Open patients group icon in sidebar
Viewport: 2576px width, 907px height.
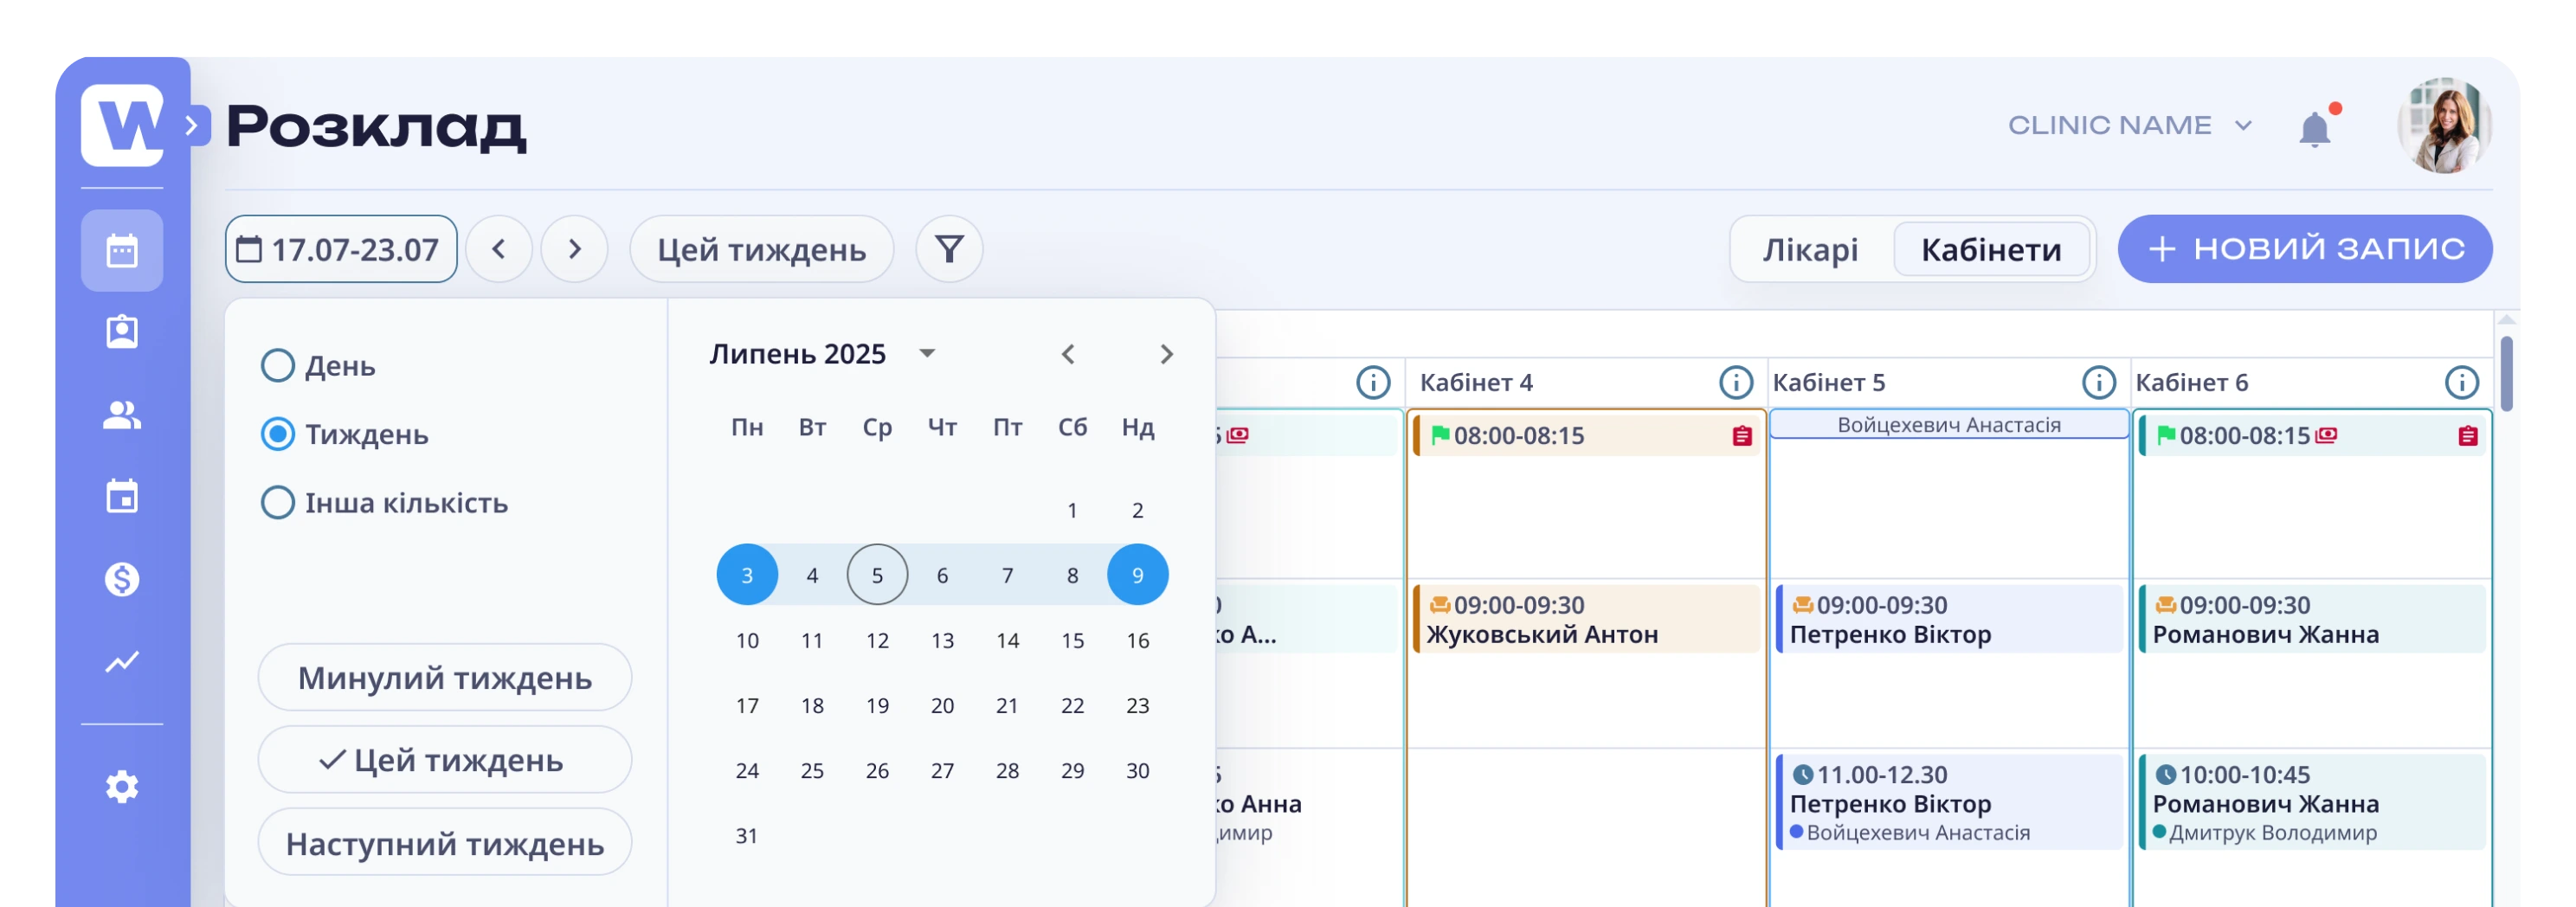tap(122, 415)
